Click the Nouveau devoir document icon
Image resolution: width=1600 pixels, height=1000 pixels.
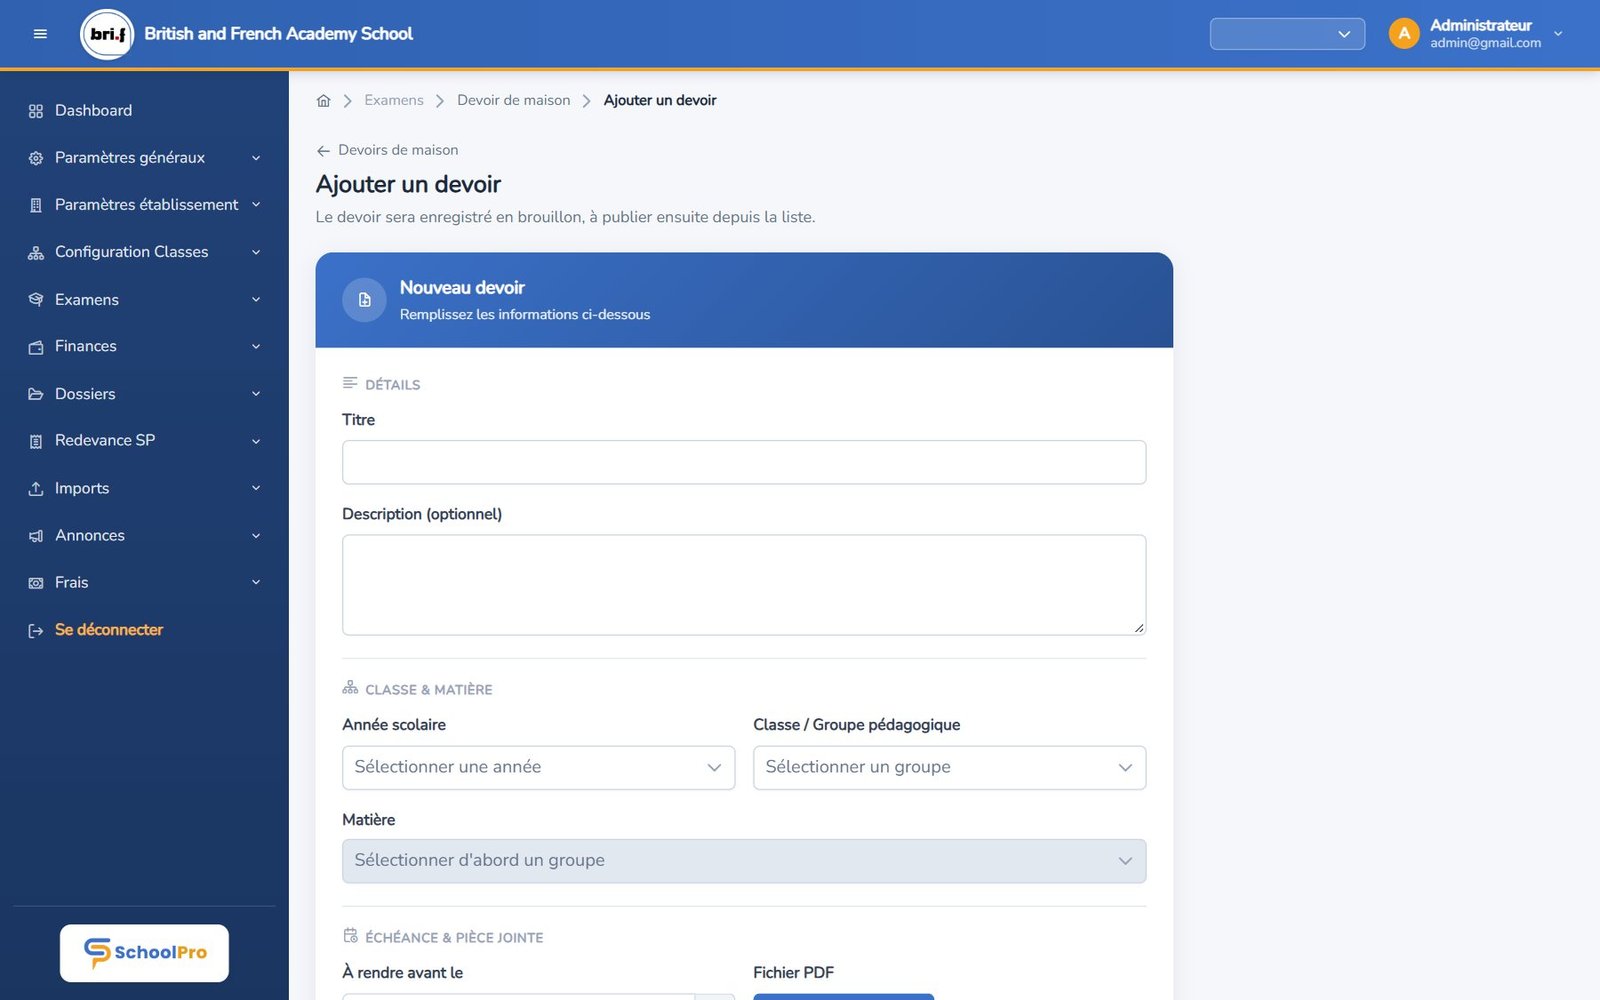click(364, 300)
